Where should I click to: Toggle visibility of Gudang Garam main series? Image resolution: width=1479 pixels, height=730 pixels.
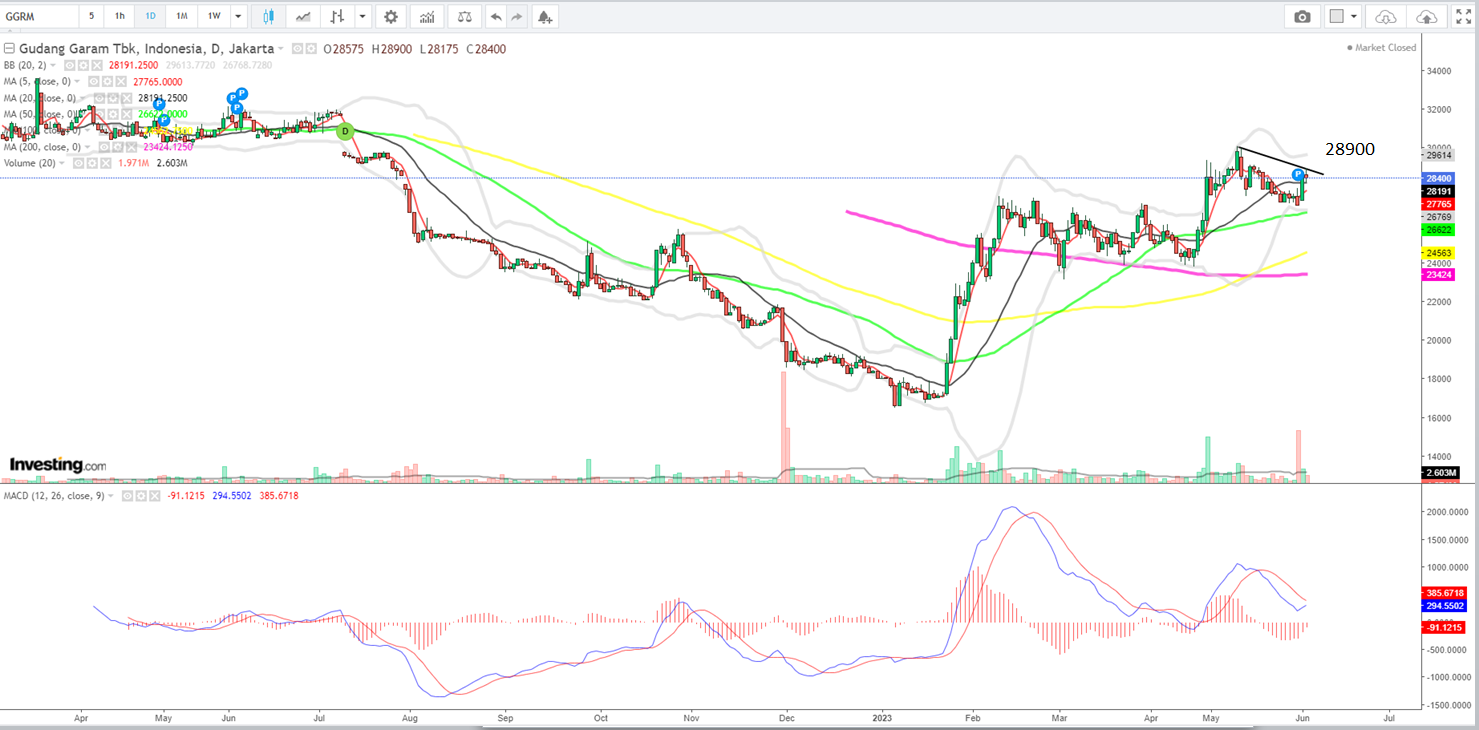click(297, 48)
